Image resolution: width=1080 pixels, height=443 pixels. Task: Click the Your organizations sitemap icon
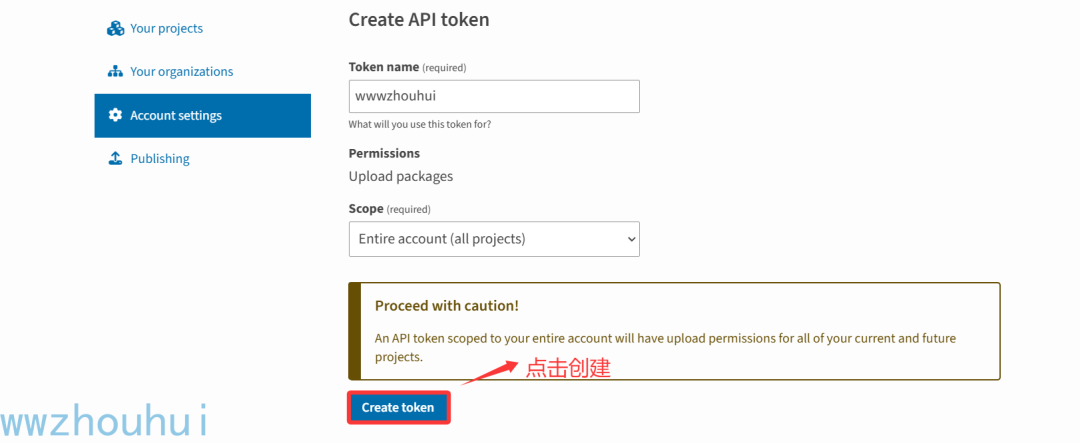pyautogui.click(x=115, y=72)
